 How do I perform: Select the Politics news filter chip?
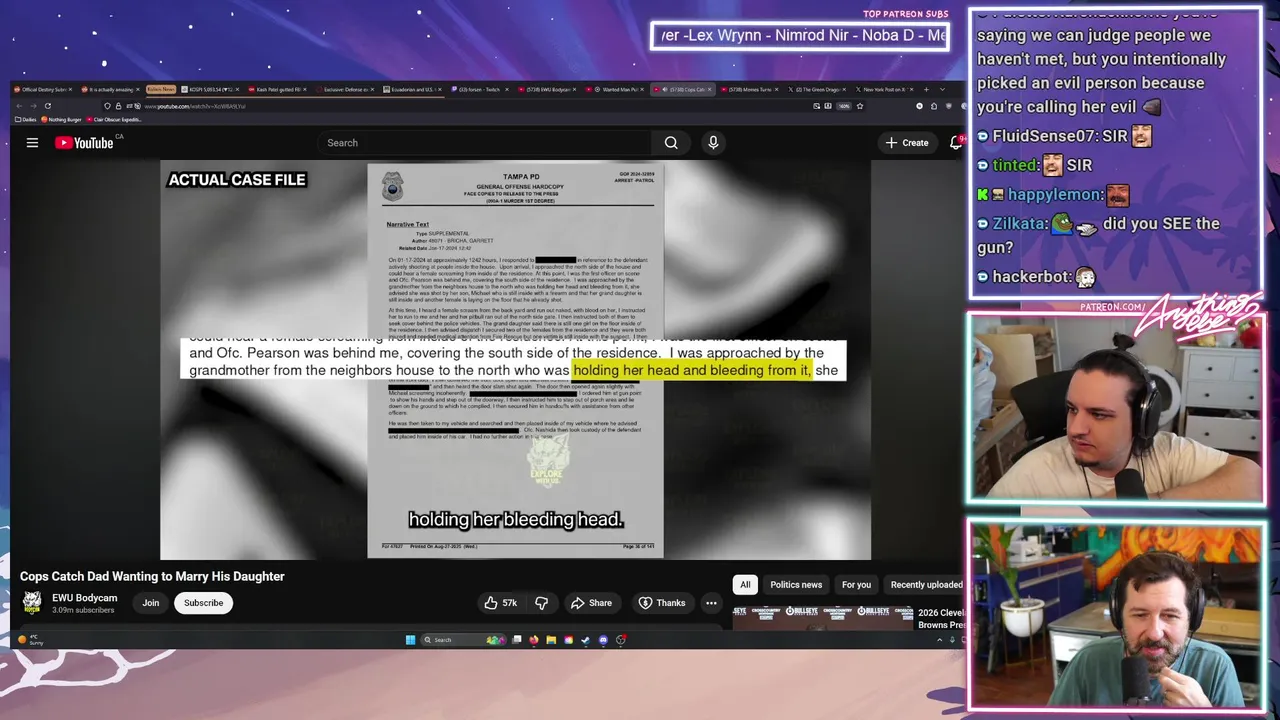click(x=796, y=585)
